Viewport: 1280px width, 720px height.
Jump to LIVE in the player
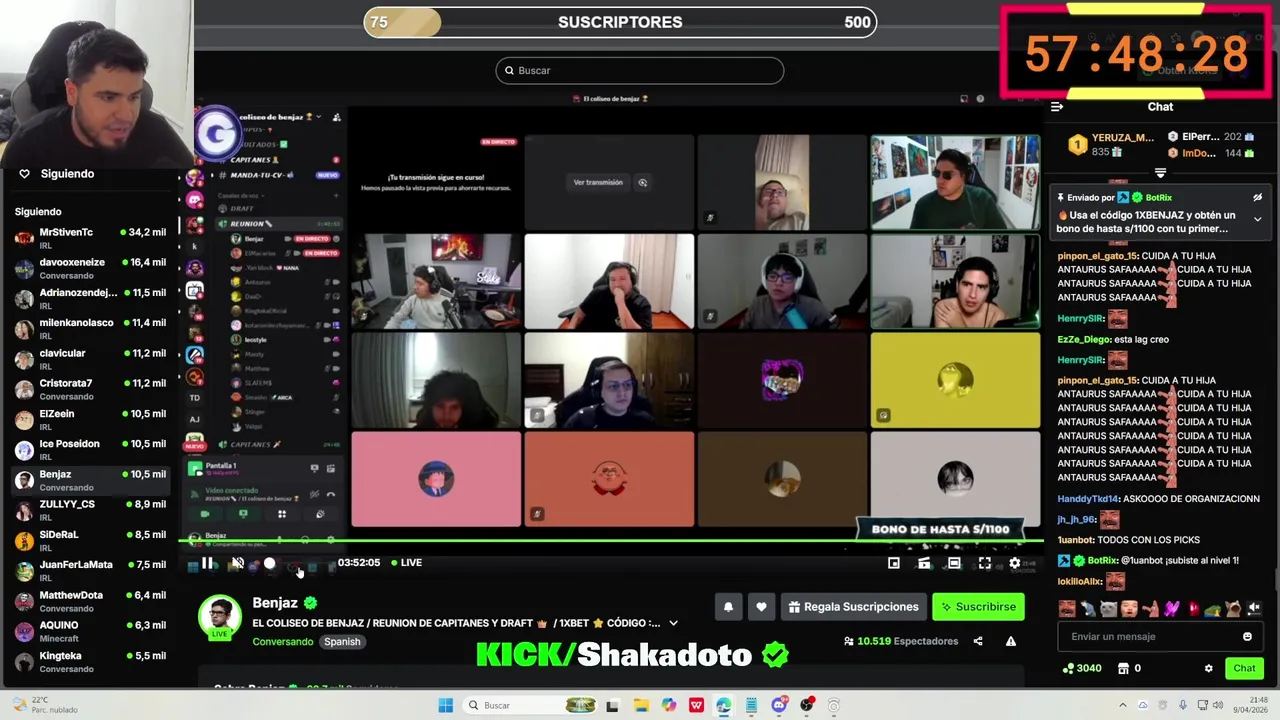click(406, 563)
